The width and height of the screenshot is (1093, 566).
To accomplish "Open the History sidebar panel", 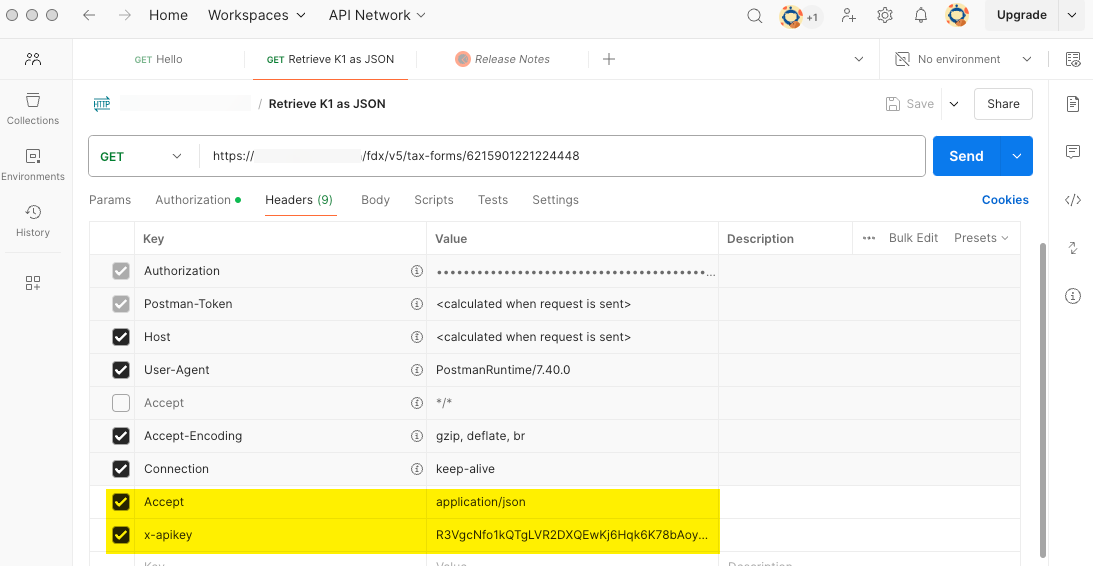I will [x=33, y=220].
